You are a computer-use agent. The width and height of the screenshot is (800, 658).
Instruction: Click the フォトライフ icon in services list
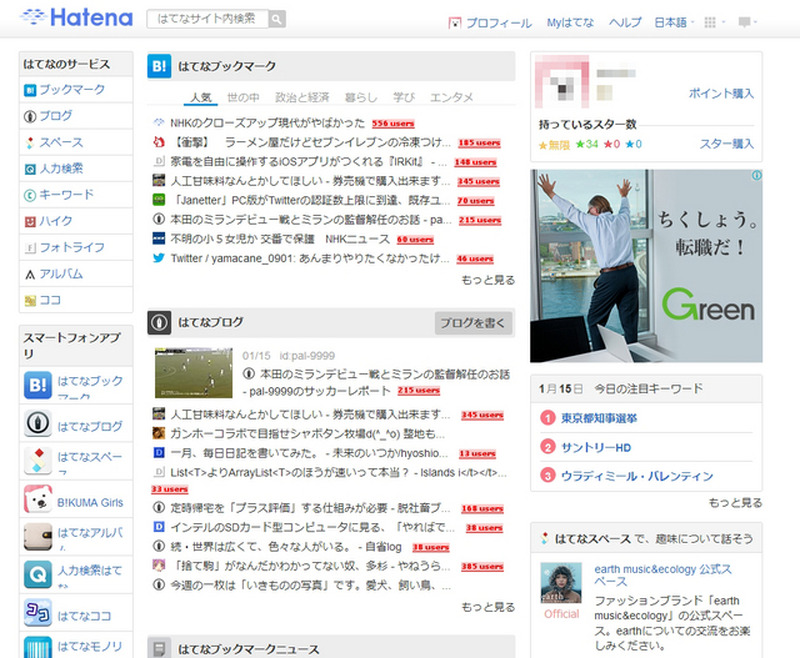(30, 247)
